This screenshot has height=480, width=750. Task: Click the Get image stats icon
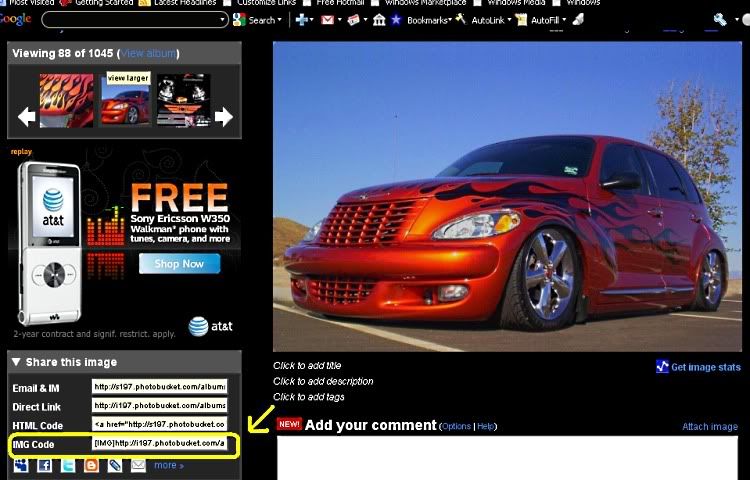coord(662,367)
